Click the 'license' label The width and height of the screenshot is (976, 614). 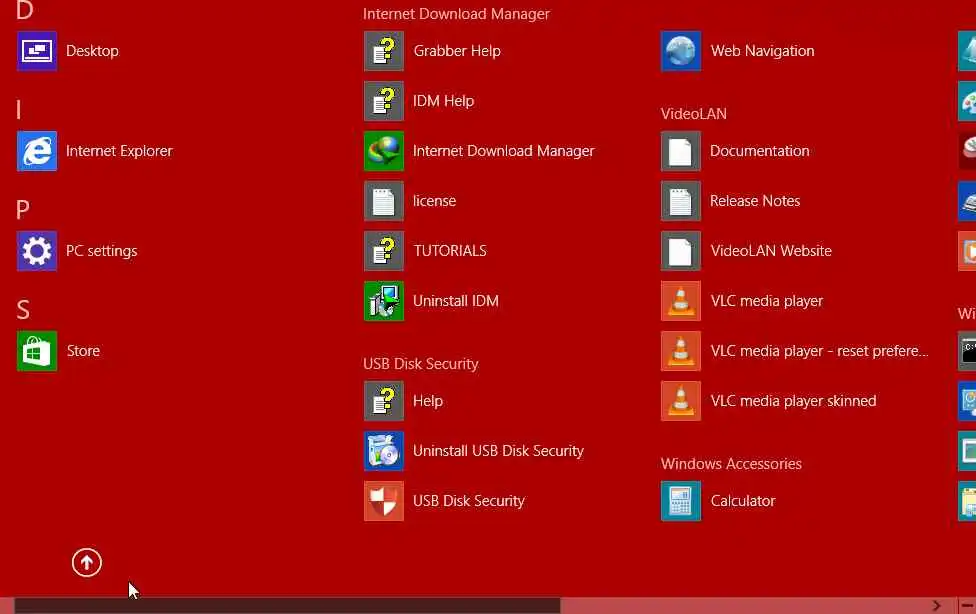pyautogui.click(x=434, y=201)
